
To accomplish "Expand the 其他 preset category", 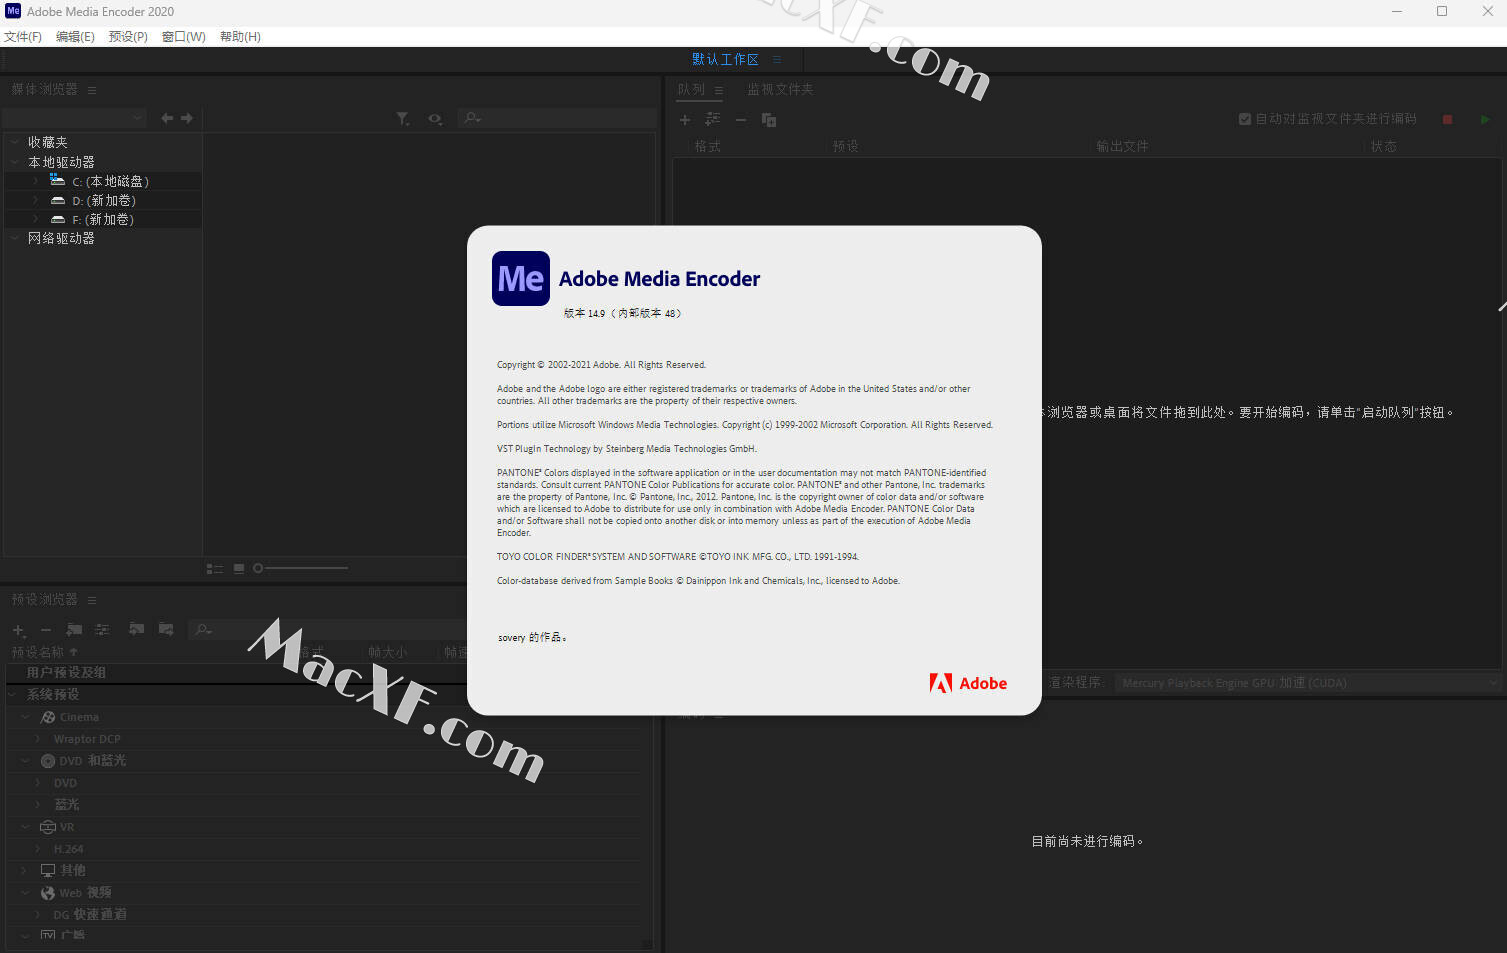I will tap(25, 871).
